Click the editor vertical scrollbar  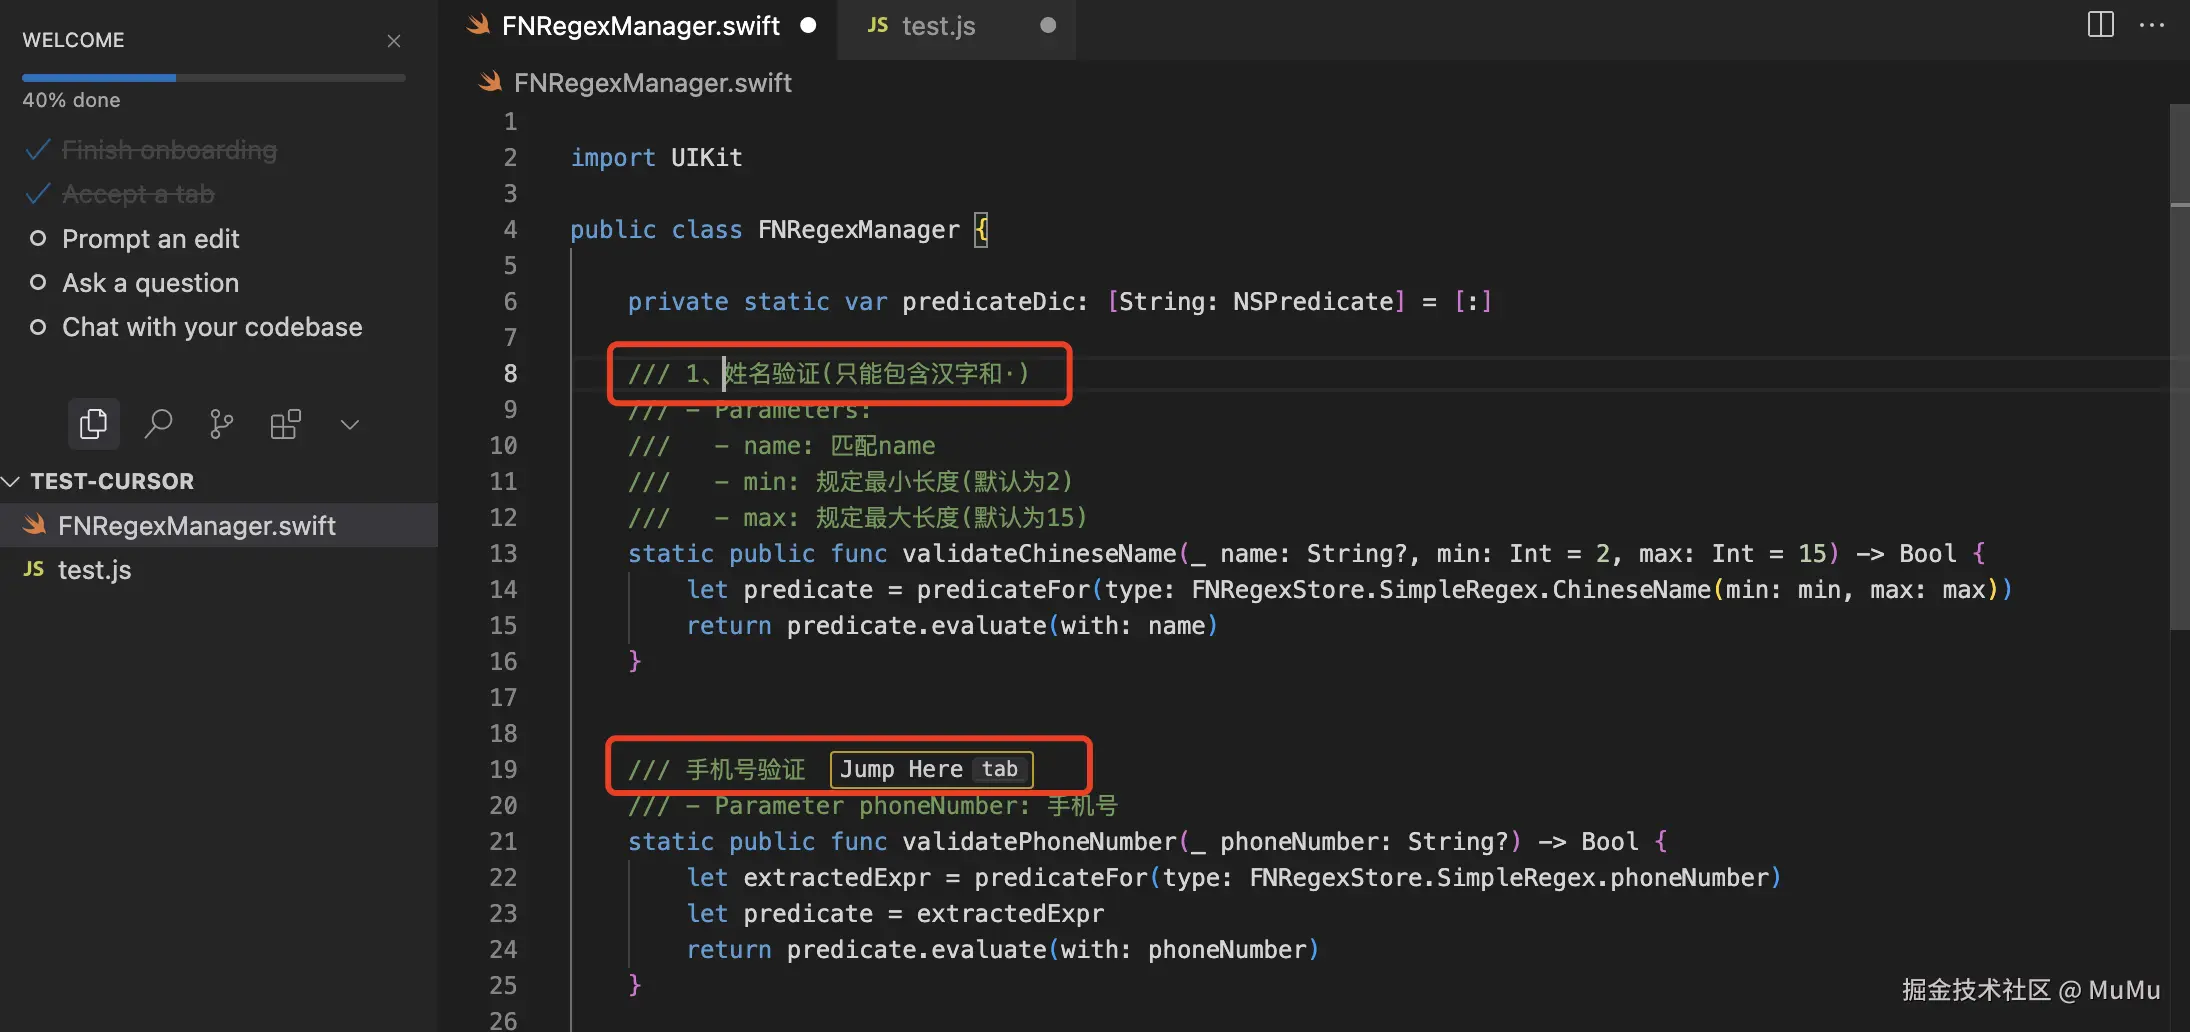point(2179,367)
